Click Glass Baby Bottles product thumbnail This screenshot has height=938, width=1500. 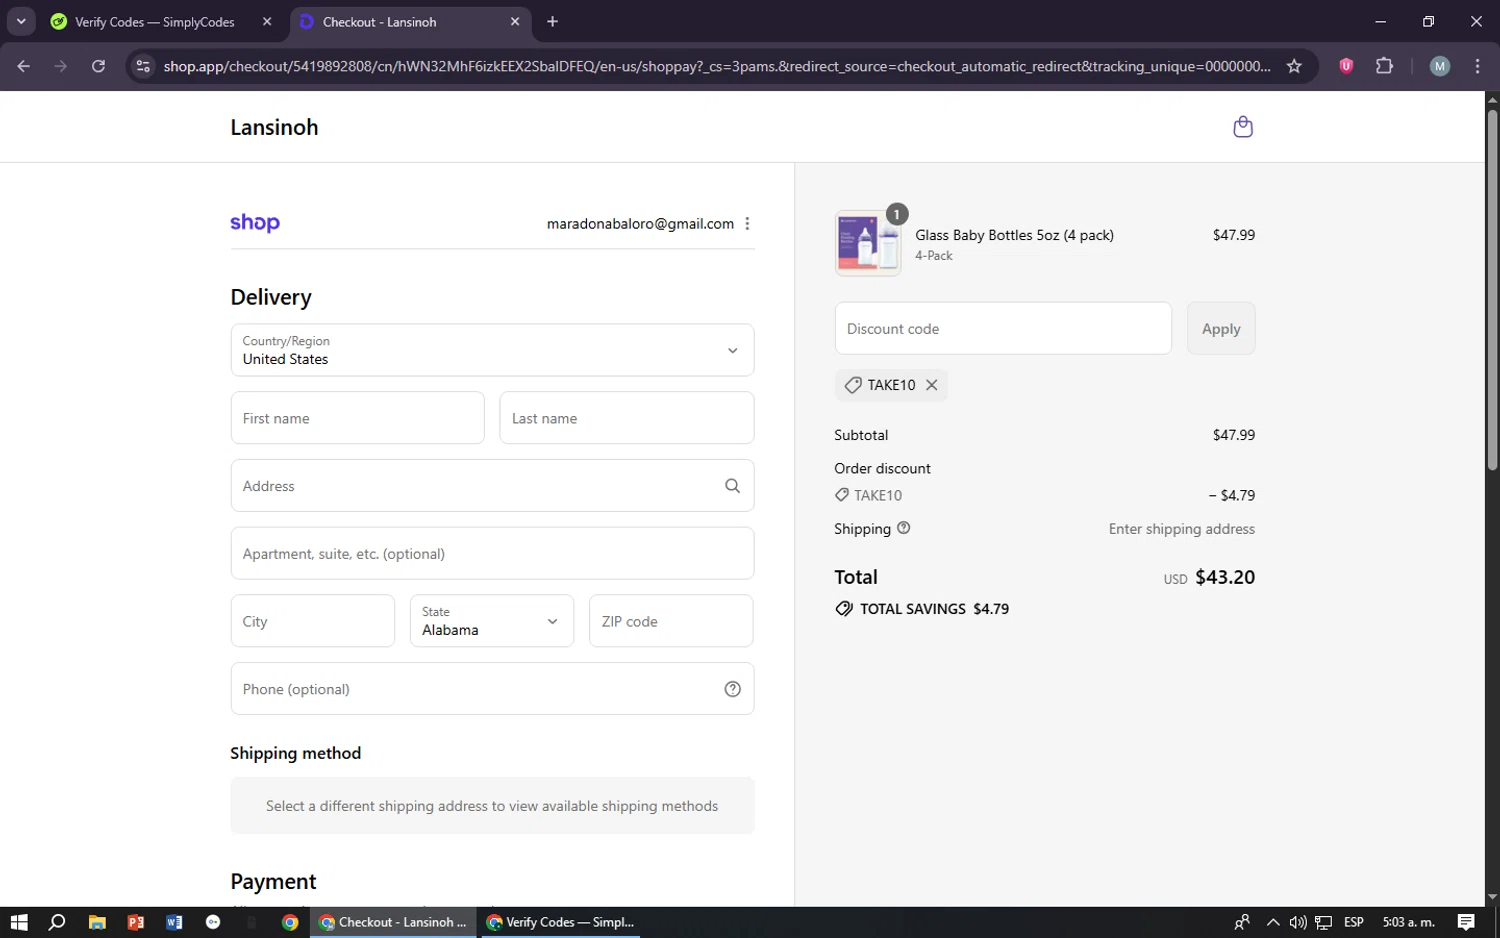868,243
